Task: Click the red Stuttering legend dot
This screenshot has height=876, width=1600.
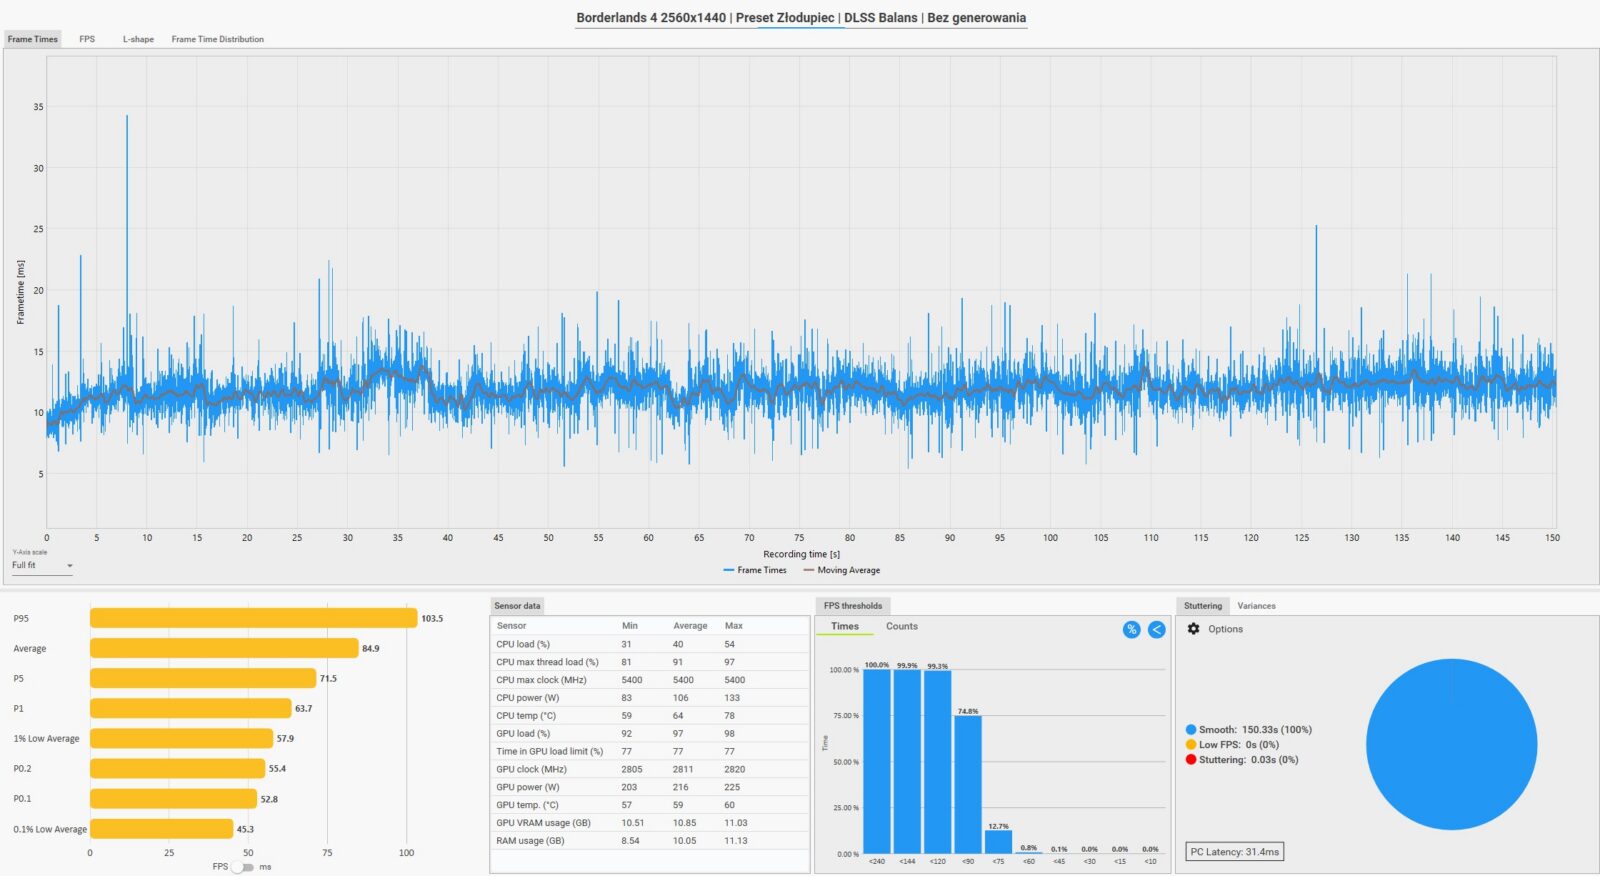Action: pyautogui.click(x=1191, y=760)
